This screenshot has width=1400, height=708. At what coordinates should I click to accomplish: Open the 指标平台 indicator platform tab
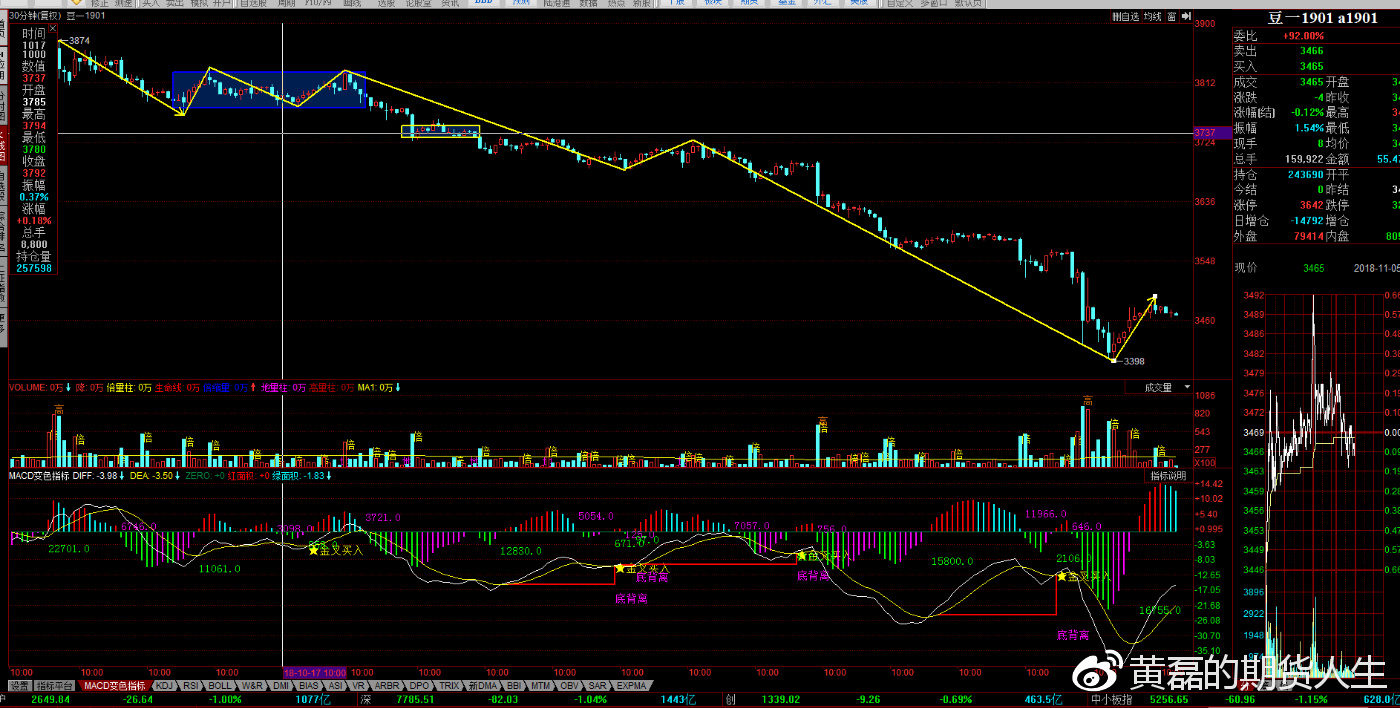click(x=55, y=686)
